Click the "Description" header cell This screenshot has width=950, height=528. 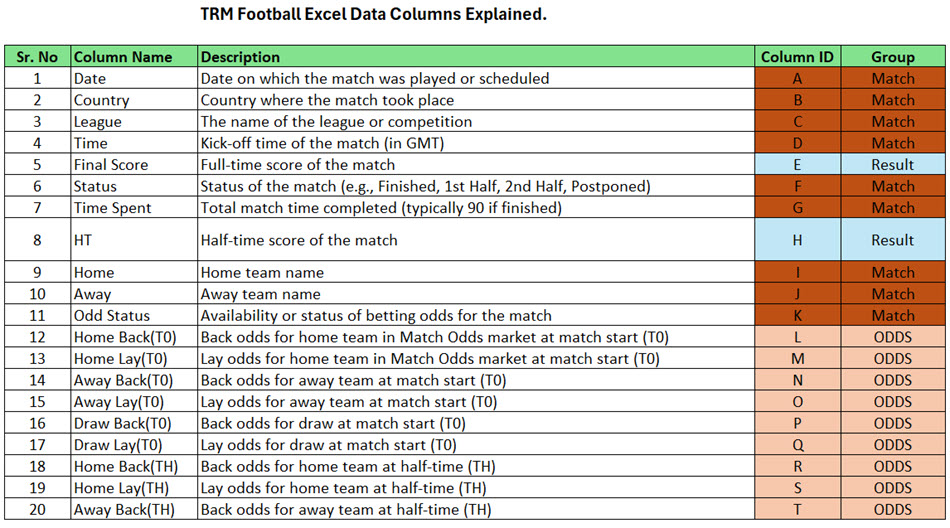point(240,57)
